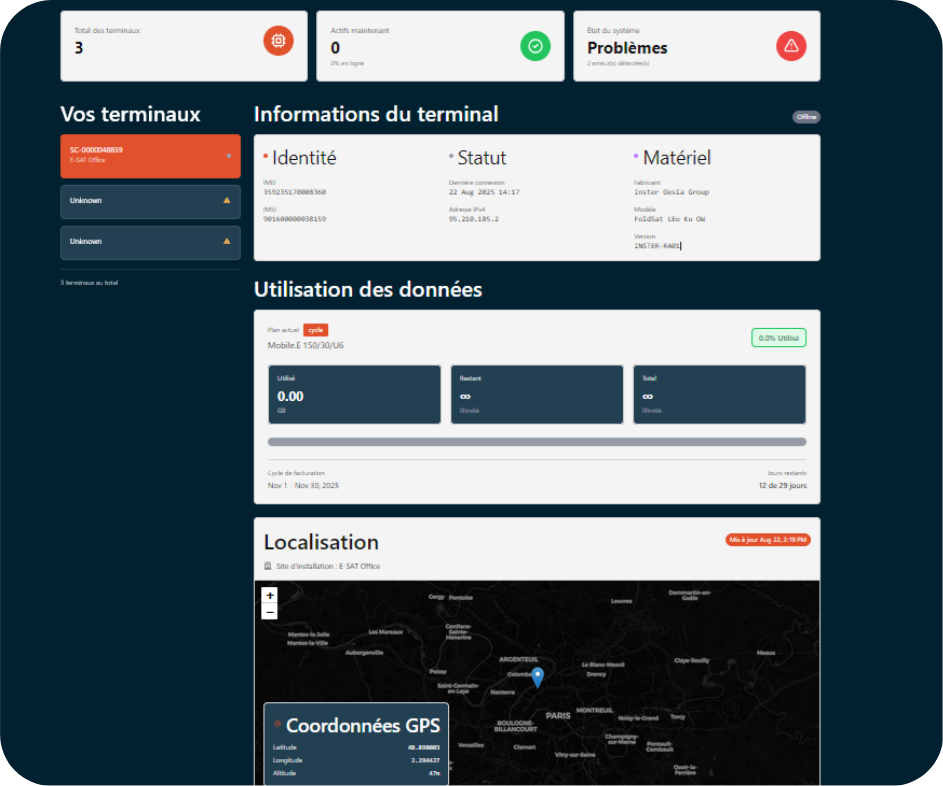Click the orange terminal chip icon

click(x=278, y=41)
